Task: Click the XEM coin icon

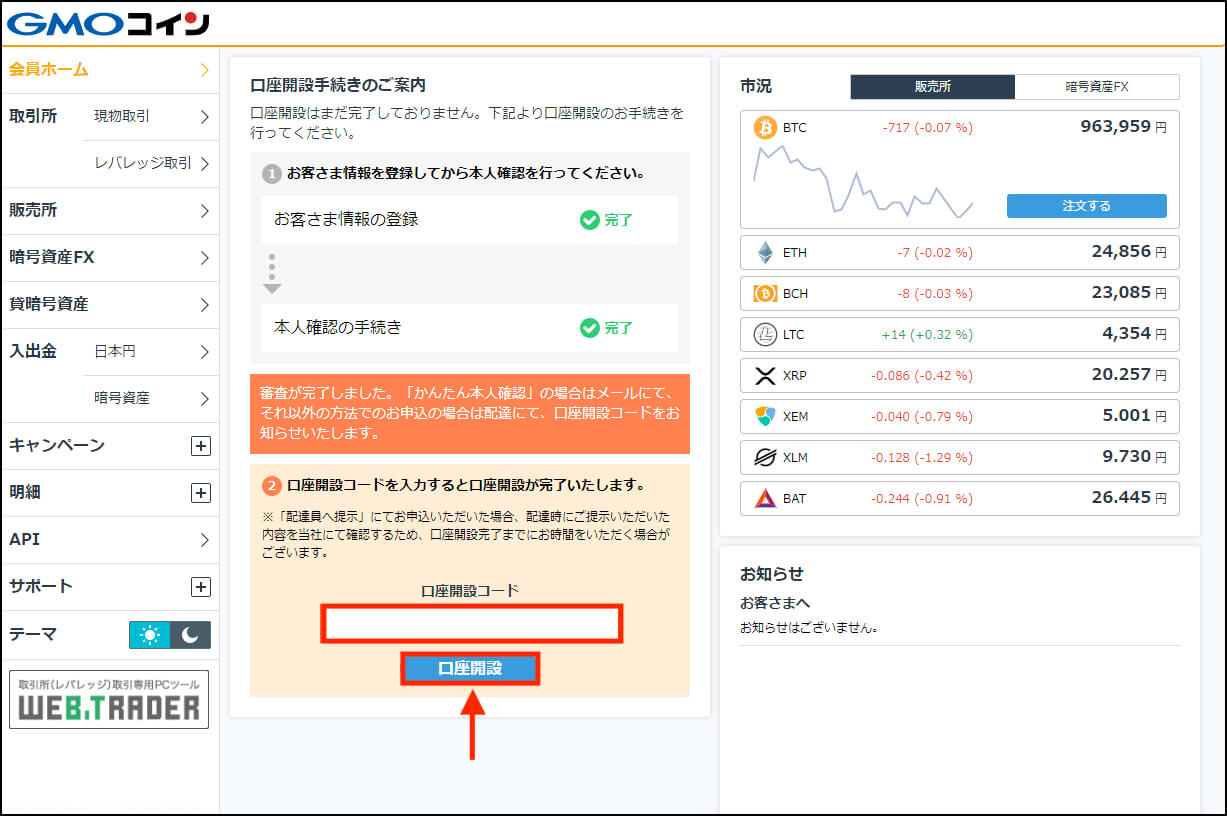Action: pyautogui.click(x=765, y=416)
